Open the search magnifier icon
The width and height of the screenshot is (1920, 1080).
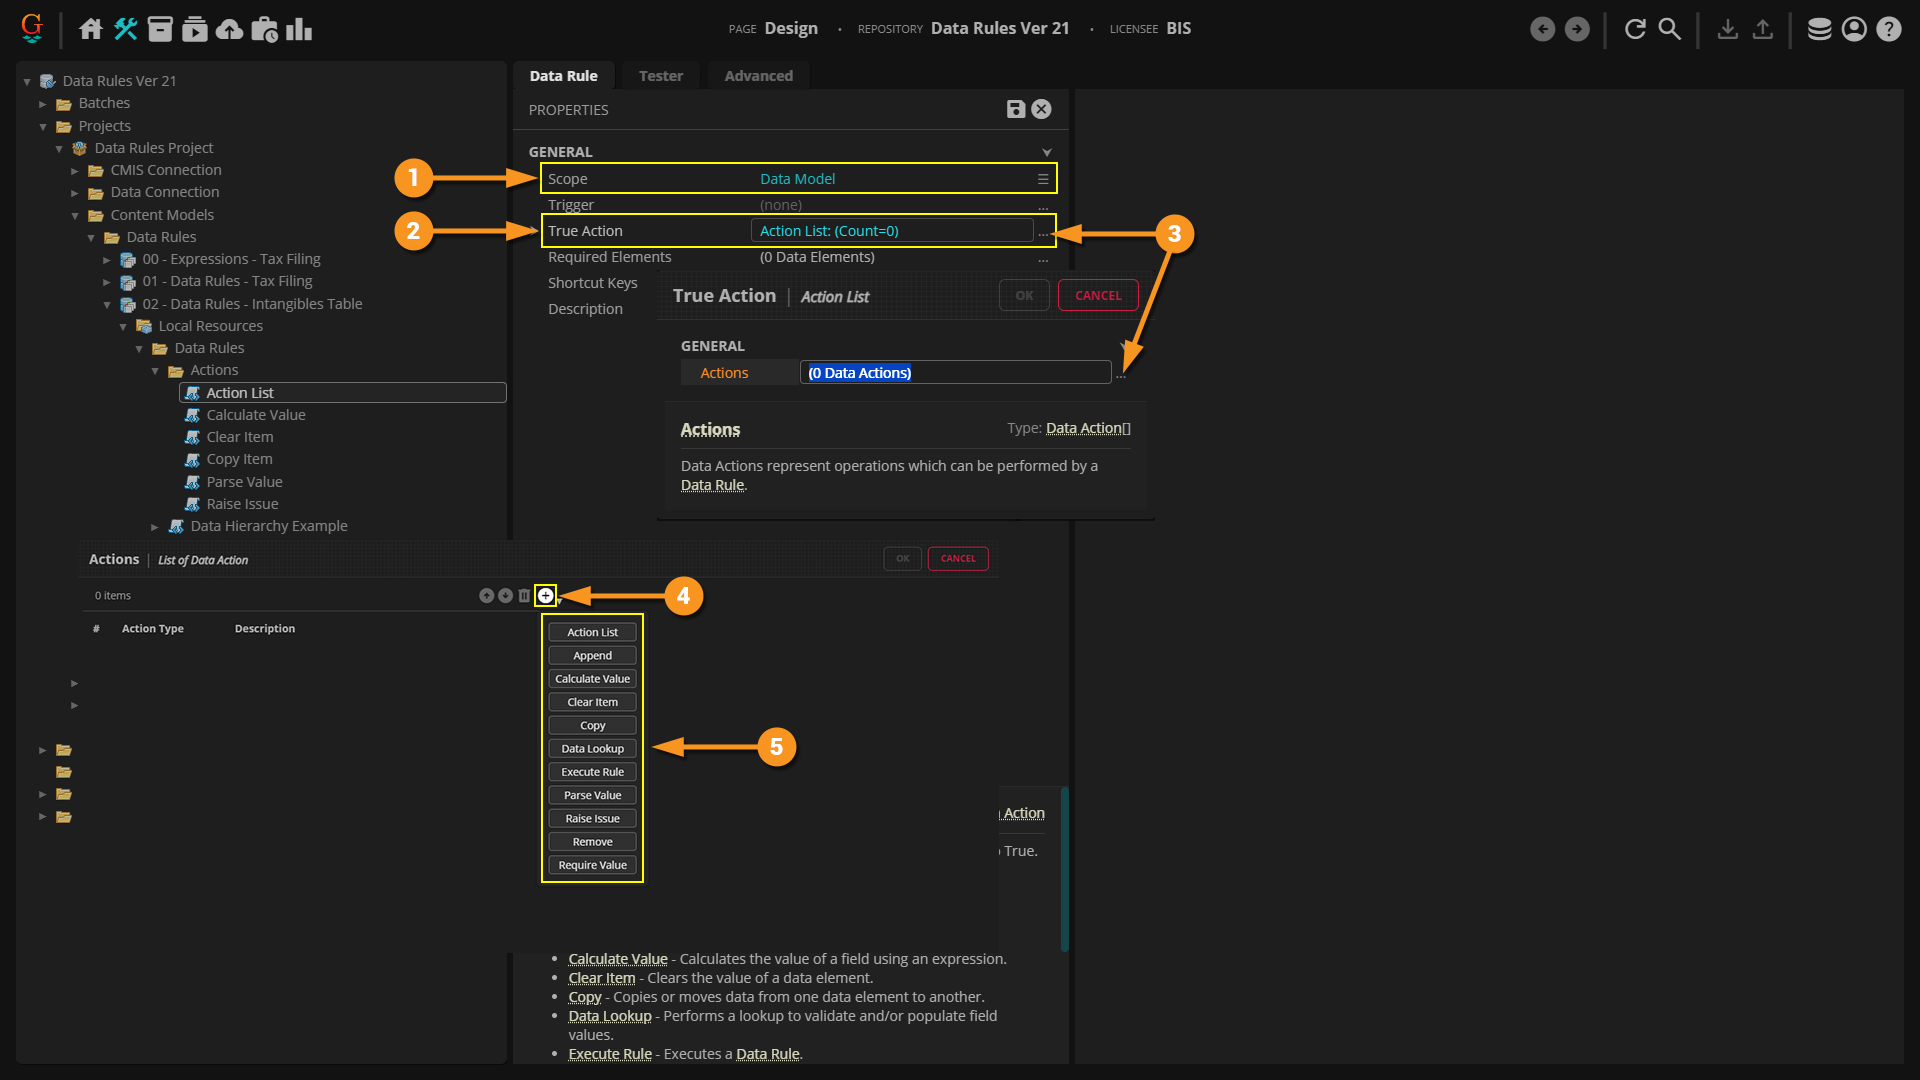(x=1669, y=29)
